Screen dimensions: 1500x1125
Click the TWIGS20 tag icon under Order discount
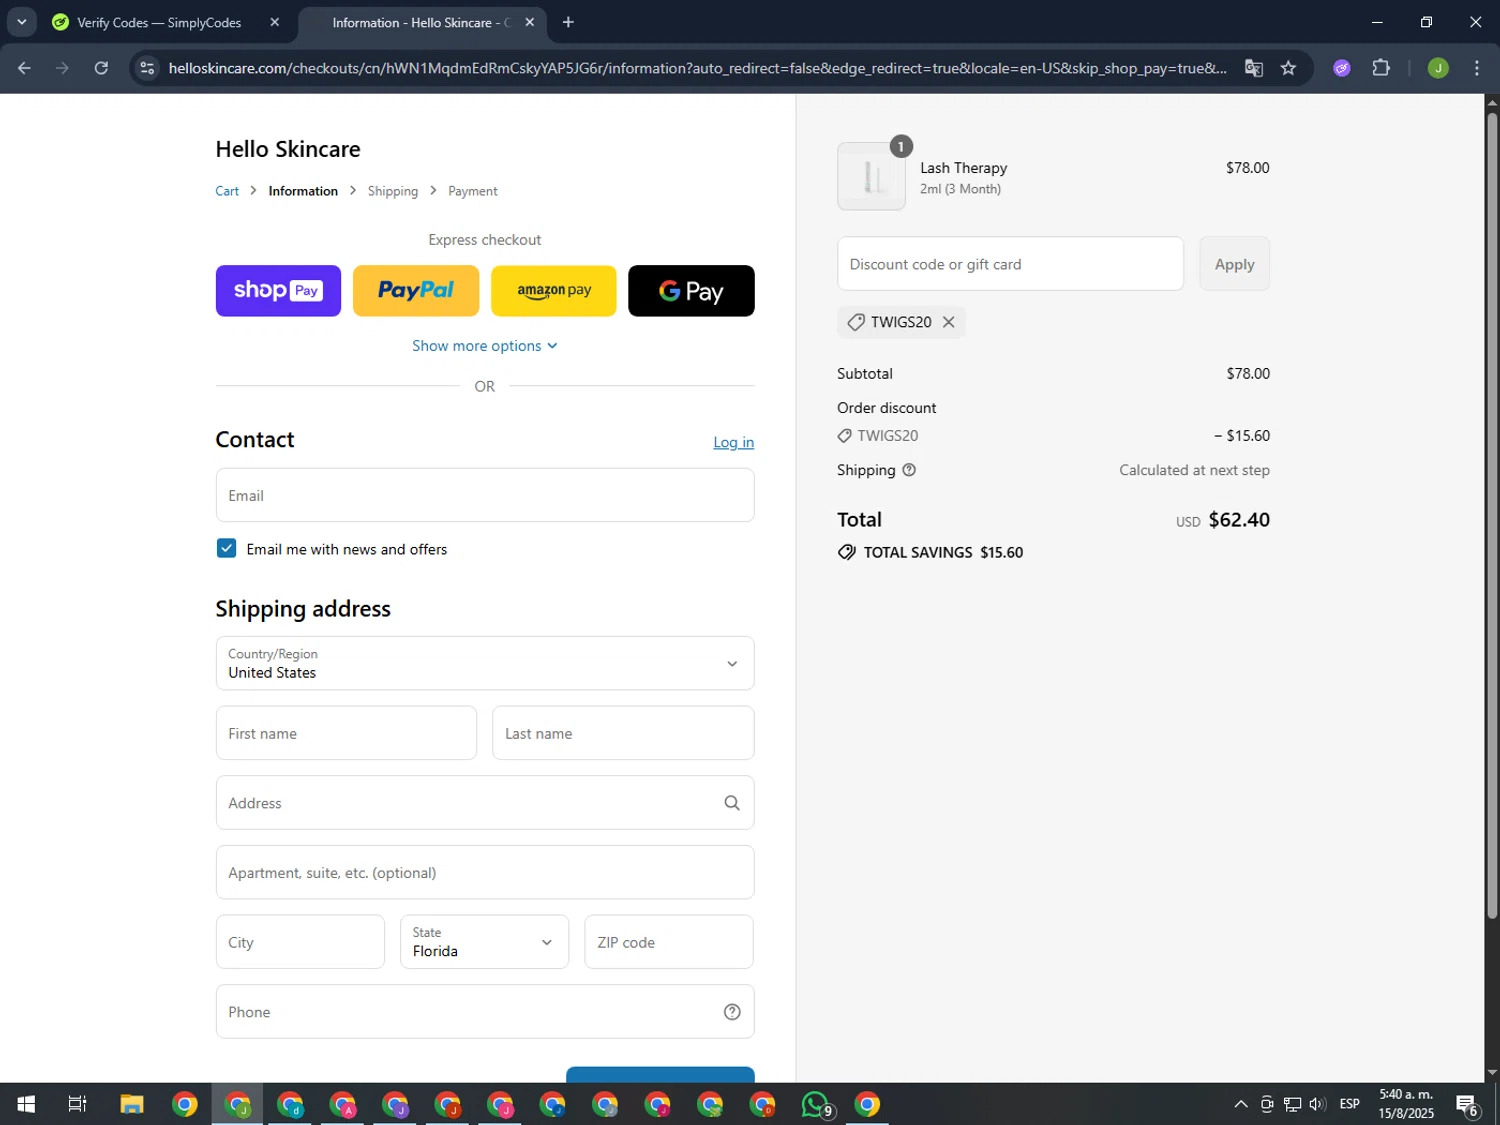point(845,436)
